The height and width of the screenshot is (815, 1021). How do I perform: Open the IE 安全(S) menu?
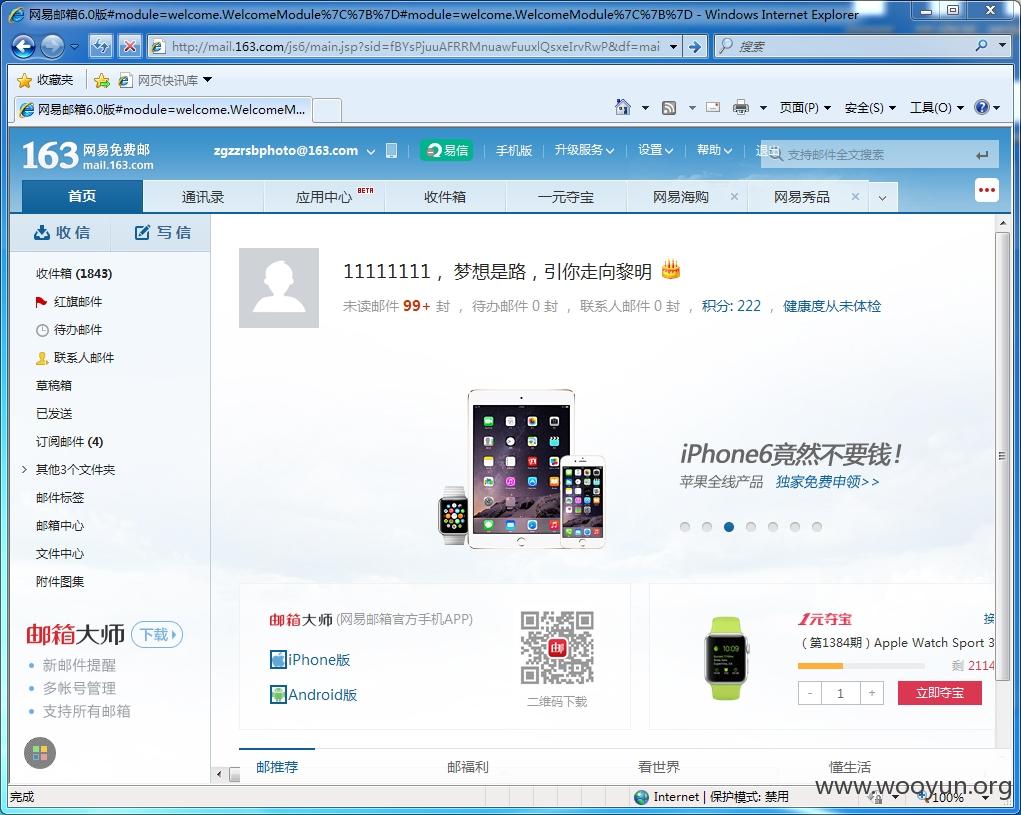[x=870, y=107]
